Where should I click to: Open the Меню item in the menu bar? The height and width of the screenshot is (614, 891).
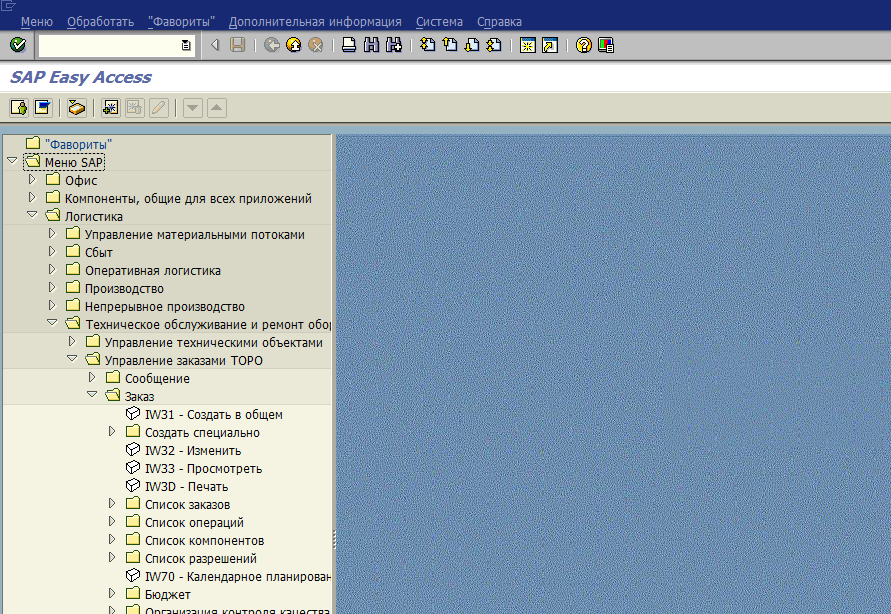coord(36,22)
